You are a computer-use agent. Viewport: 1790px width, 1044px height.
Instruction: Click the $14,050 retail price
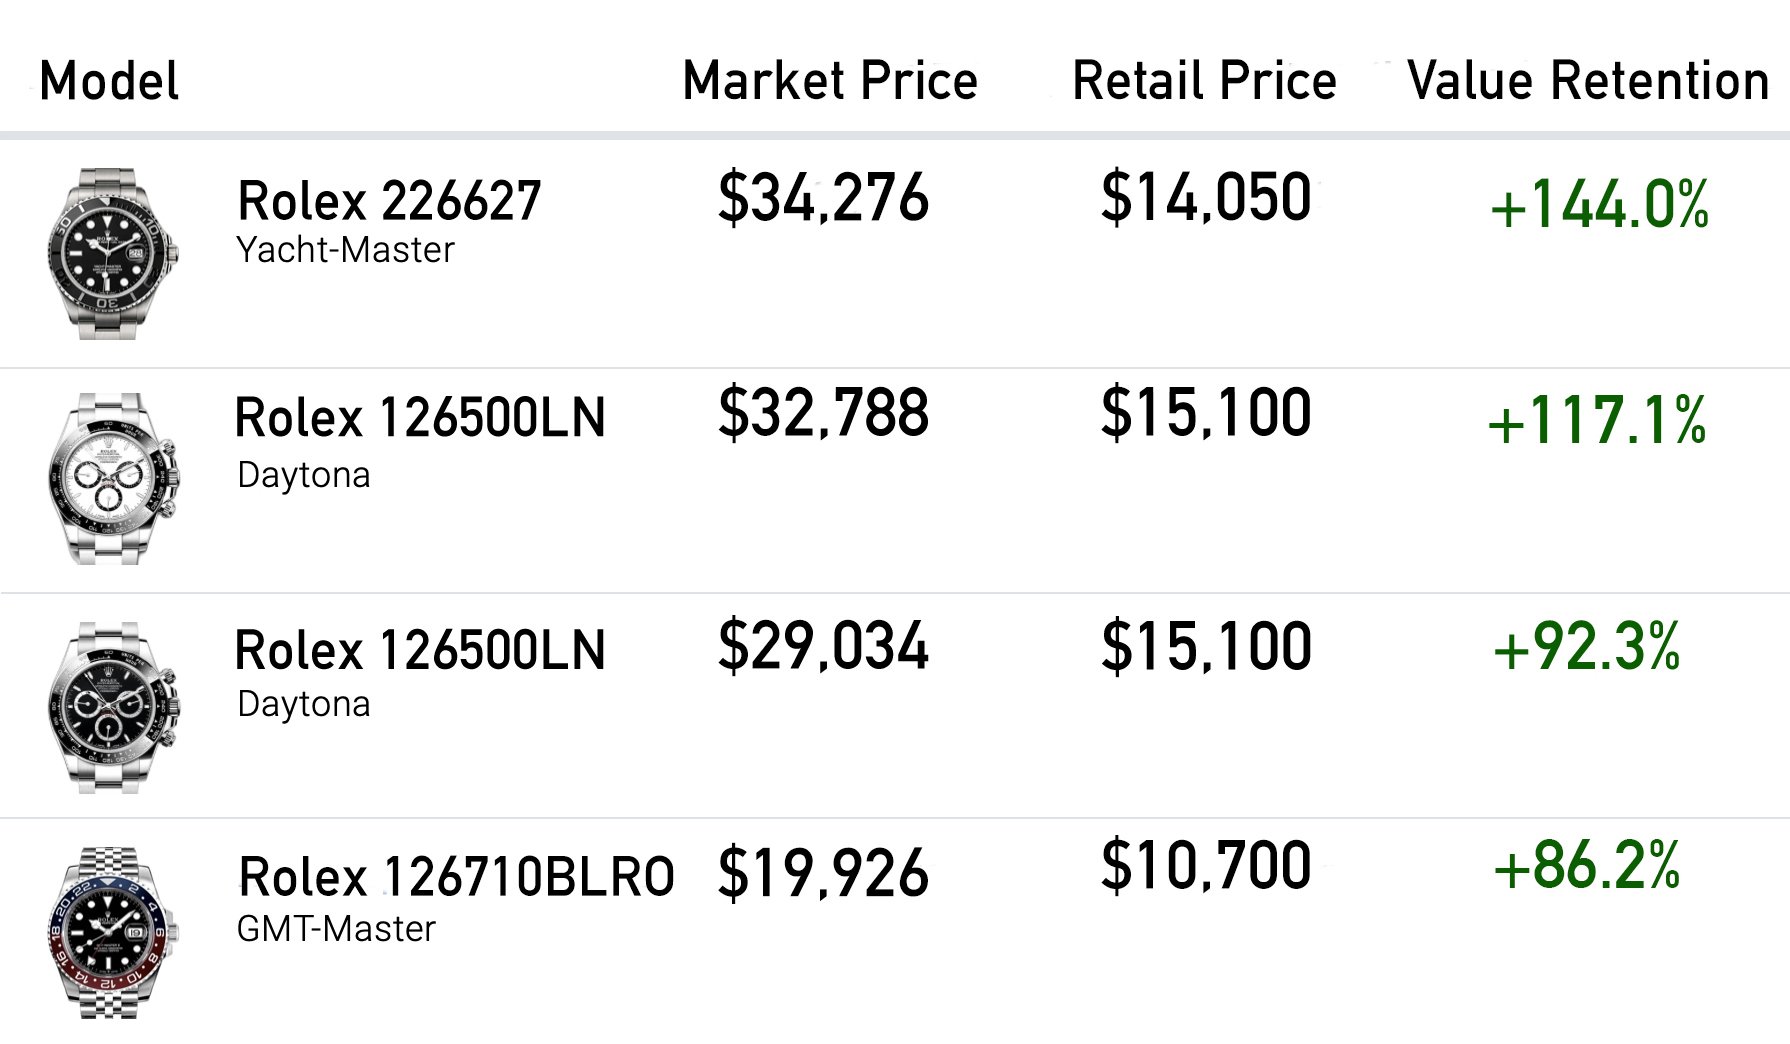click(x=1206, y=197)
